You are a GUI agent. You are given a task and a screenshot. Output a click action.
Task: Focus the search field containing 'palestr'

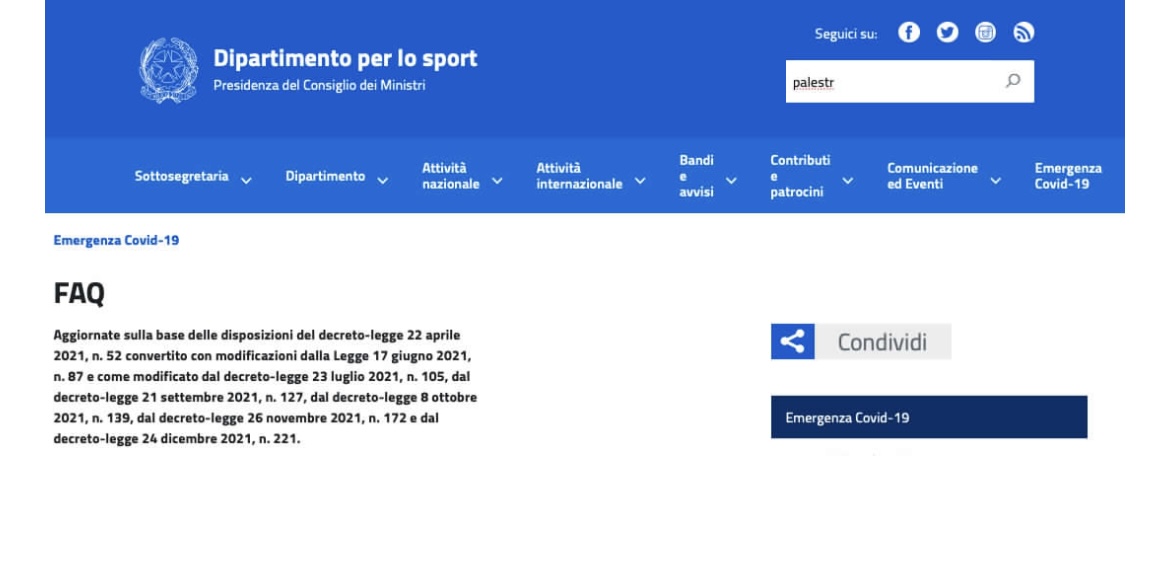point(890,83)
